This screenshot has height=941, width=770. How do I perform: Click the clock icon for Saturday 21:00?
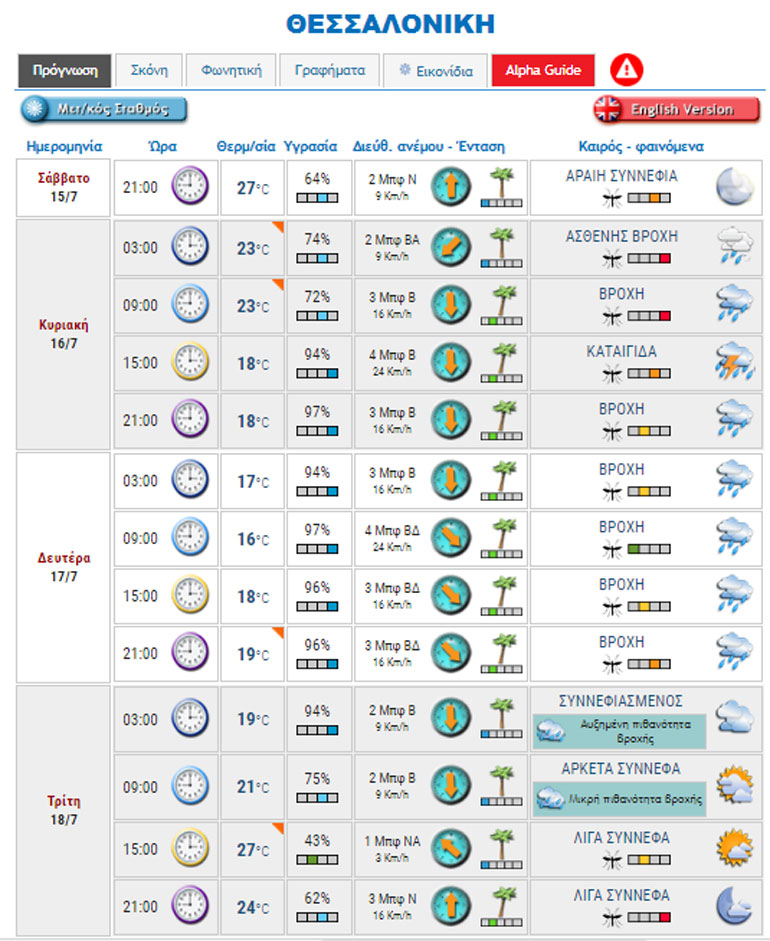tap(189, 187)
